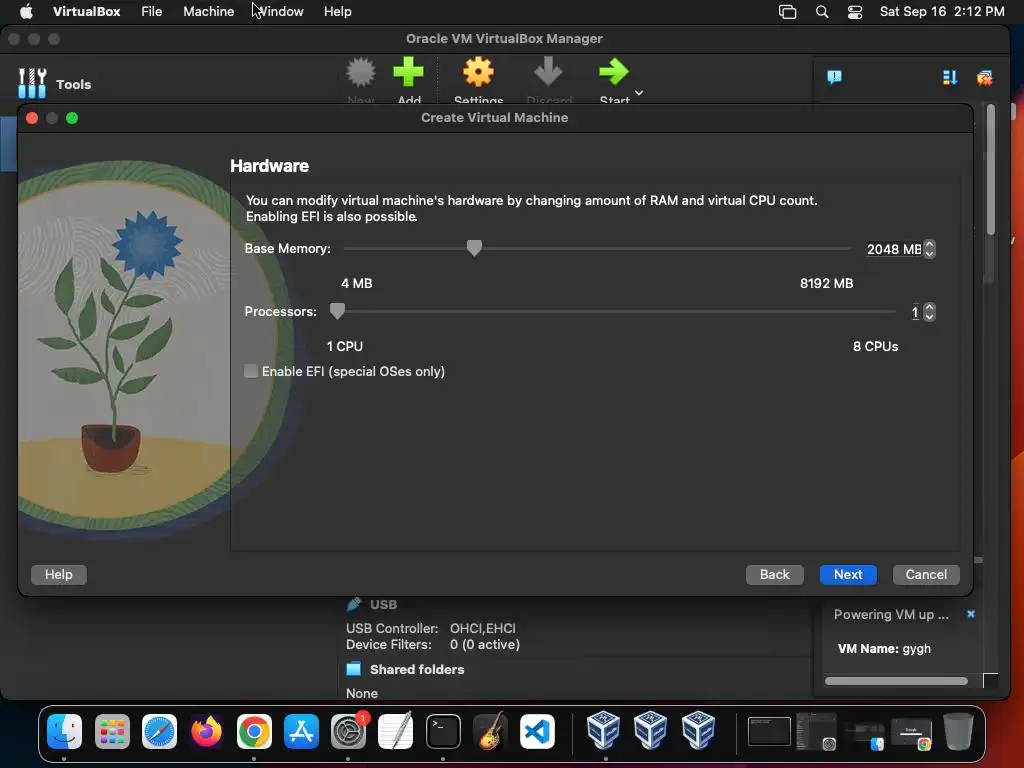Open the App Store from the Dock
The image size is (1024, 768).
(301, 731)
